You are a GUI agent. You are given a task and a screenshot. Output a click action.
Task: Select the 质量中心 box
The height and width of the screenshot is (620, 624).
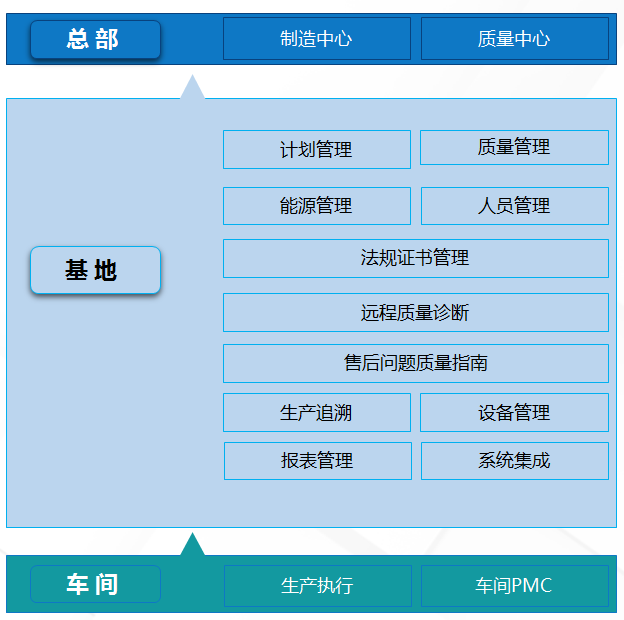(515, 39)
